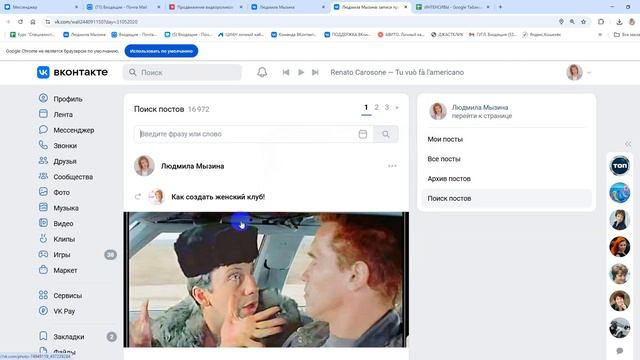Click the Музыка sidebar icon
640x360 pixels.
pyautogui.click(x=43, y=207)
